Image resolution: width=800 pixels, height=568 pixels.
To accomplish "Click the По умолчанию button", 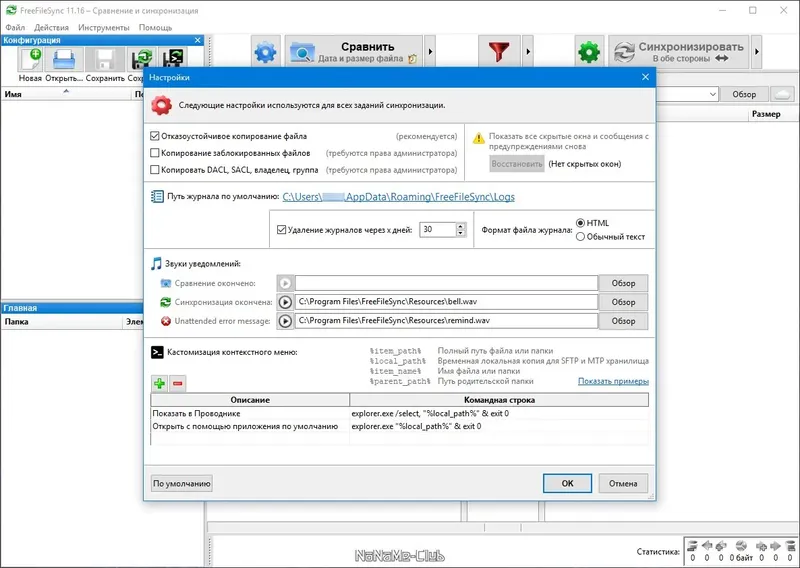I will pyautogui.click(x=182, y=483).
